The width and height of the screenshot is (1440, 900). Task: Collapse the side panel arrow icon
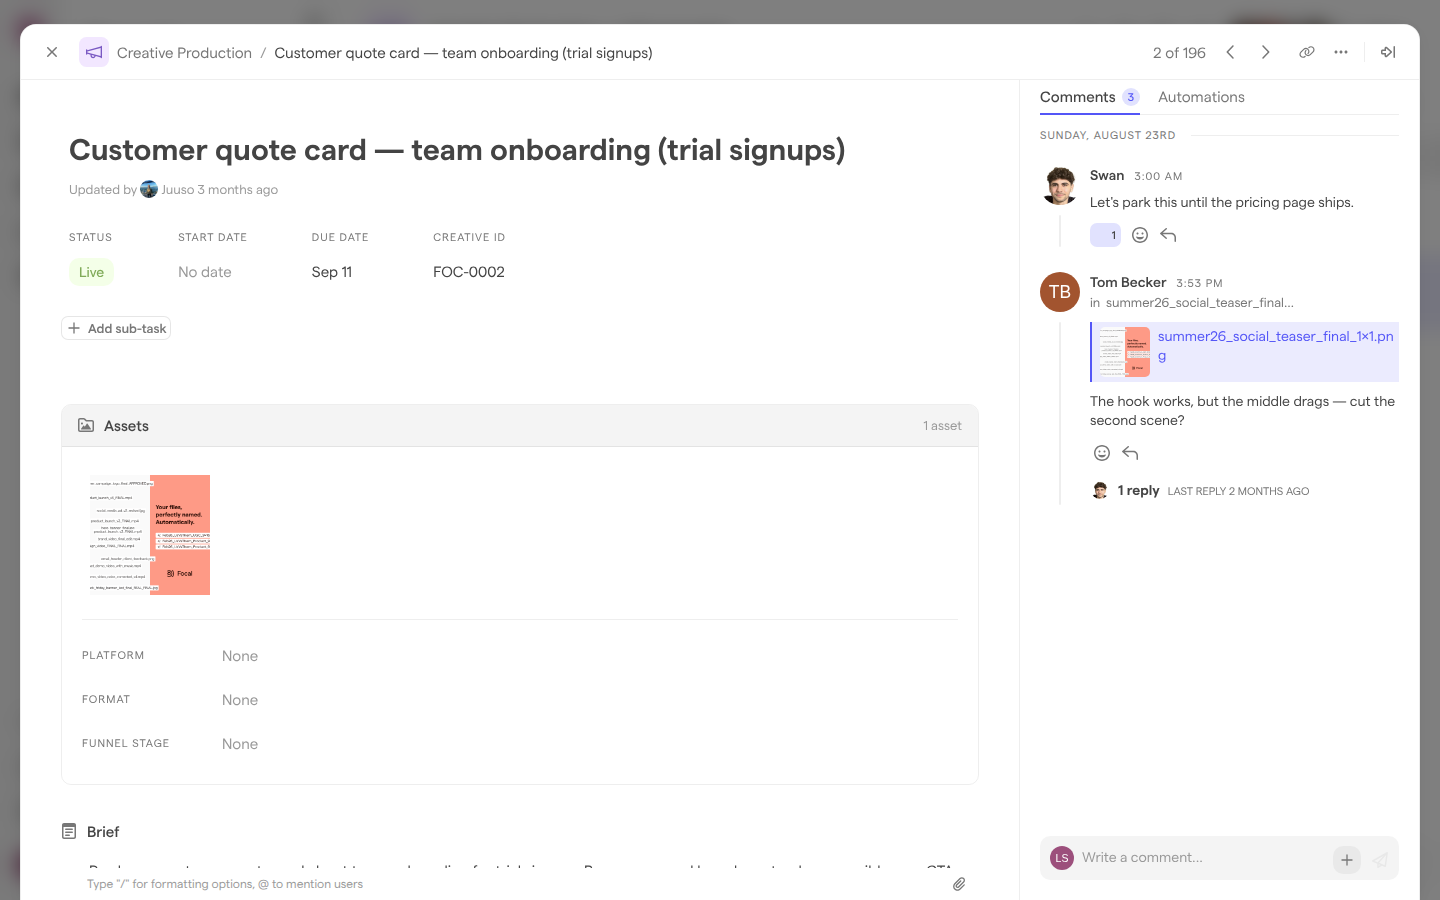[x=1388, y=52]
